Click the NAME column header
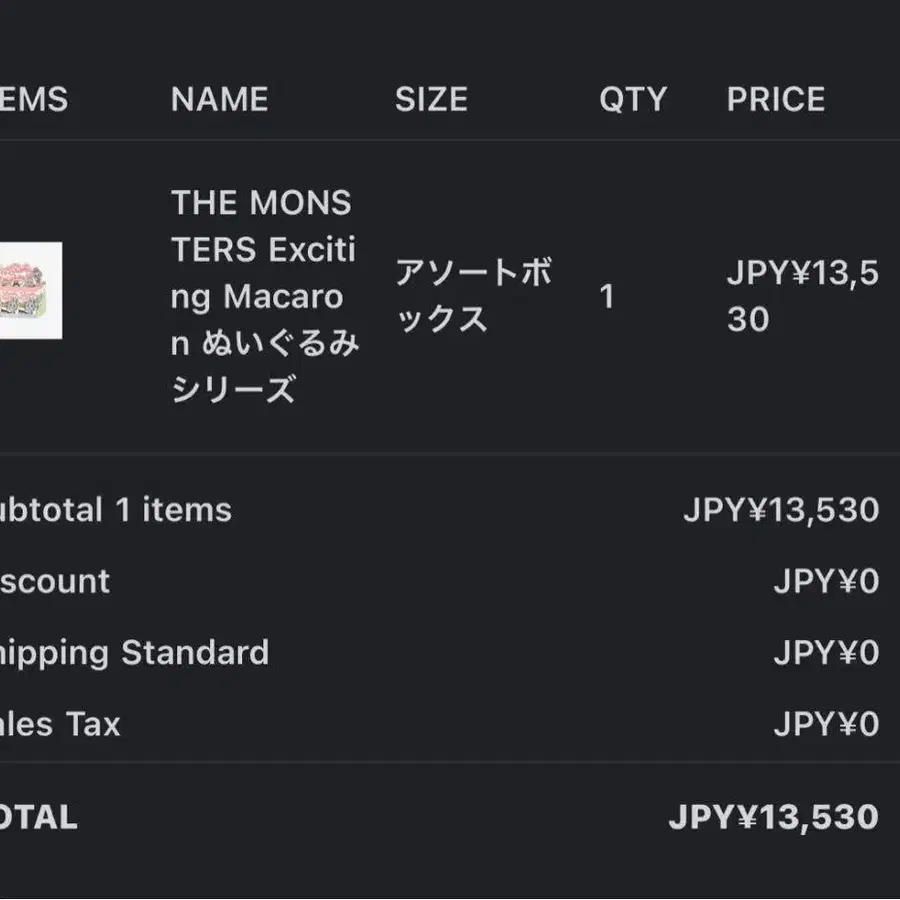 click(x=220, y=99)
